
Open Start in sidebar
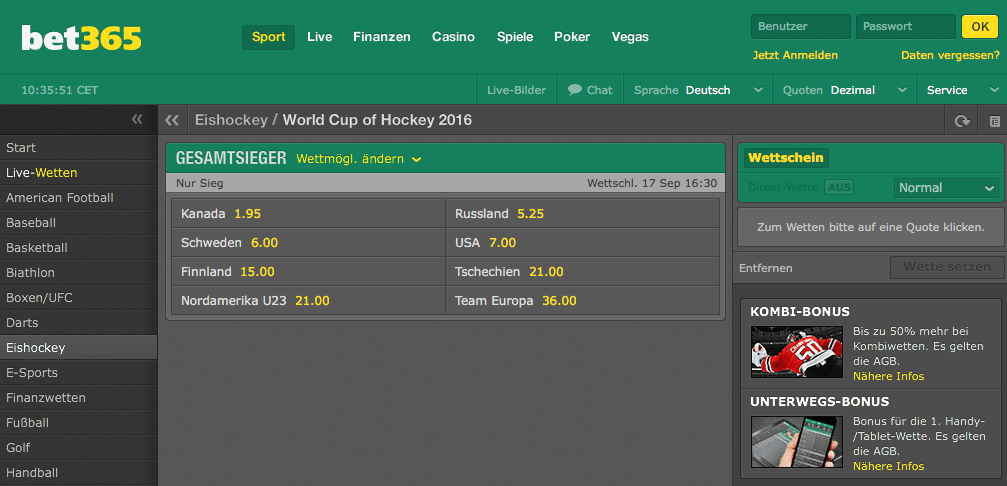78,148
